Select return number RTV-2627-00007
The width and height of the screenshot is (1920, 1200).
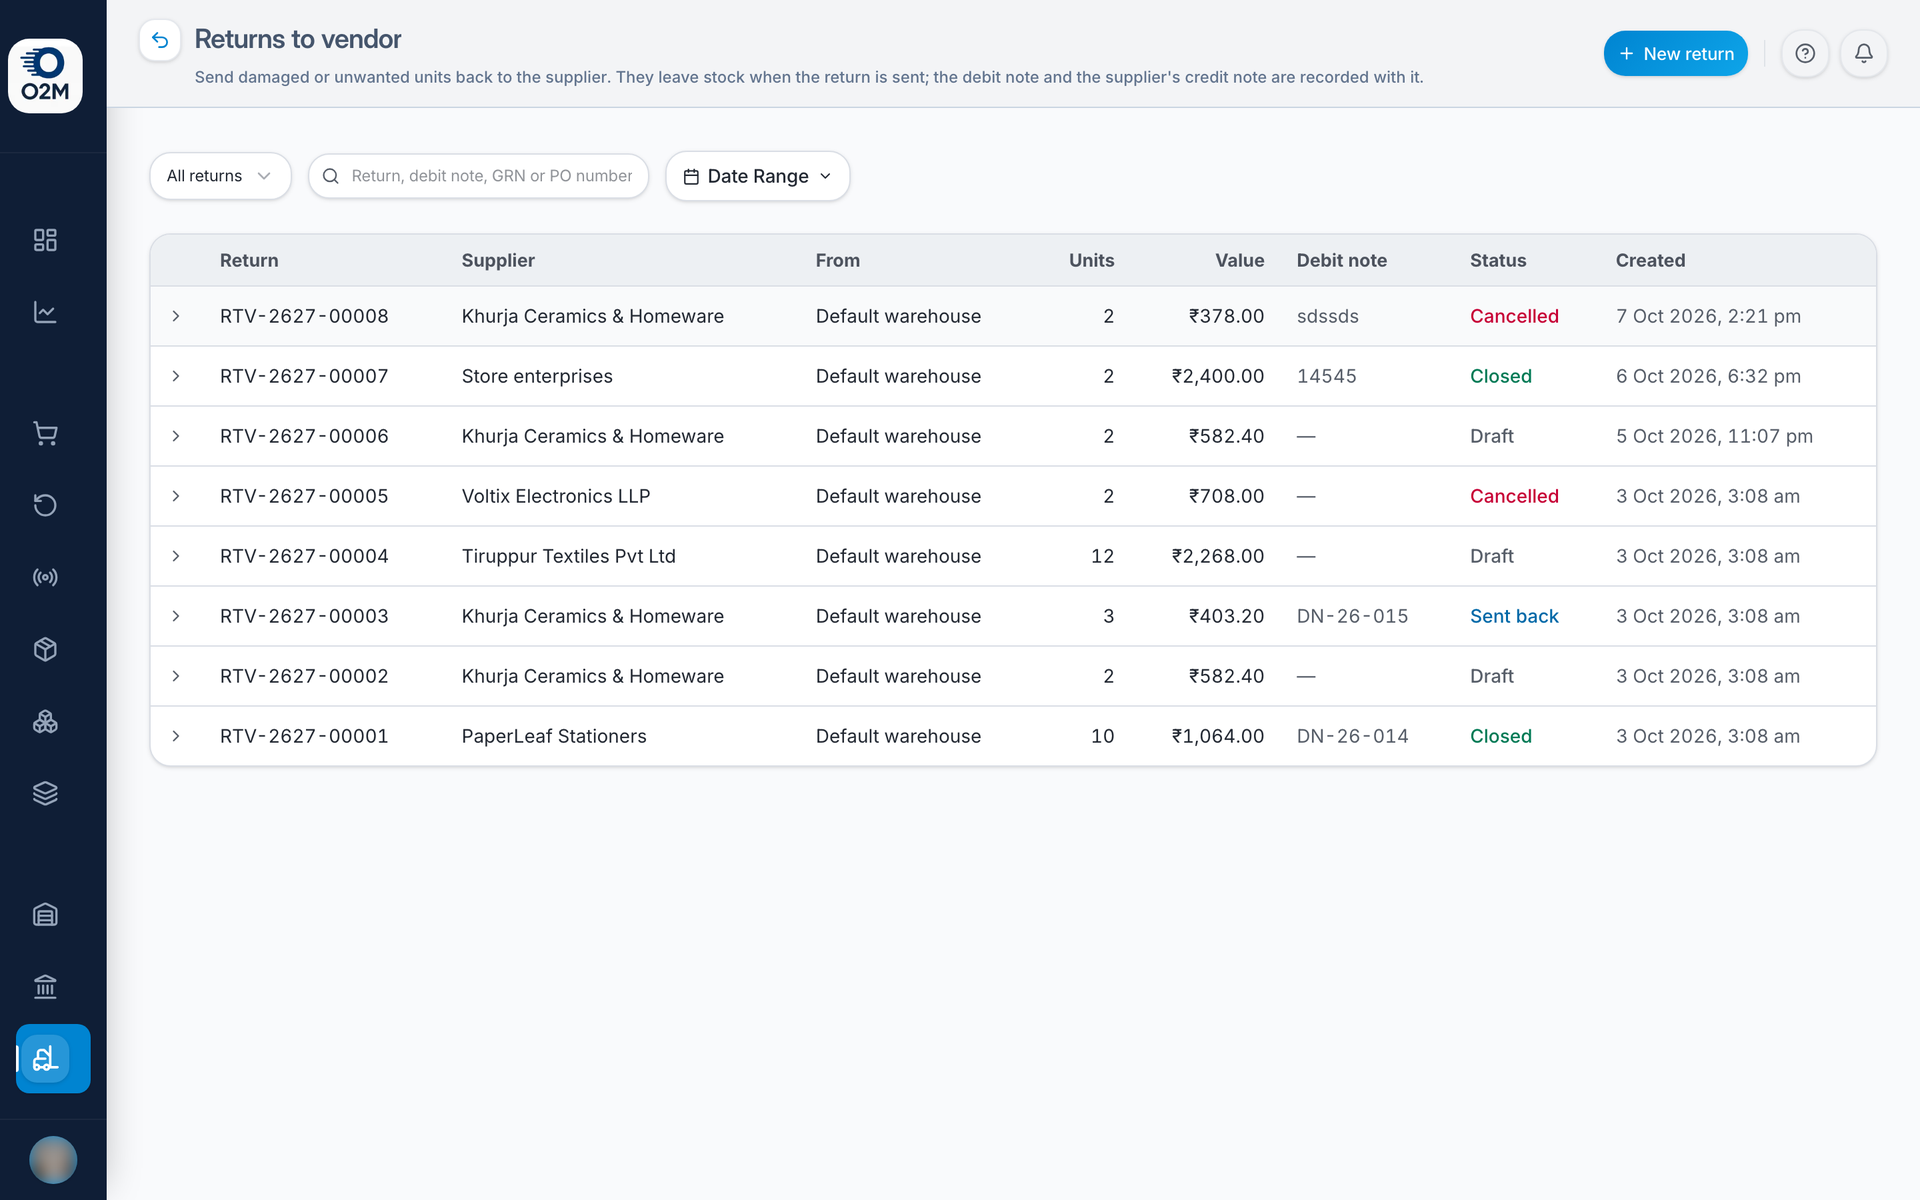pos(304,376)
